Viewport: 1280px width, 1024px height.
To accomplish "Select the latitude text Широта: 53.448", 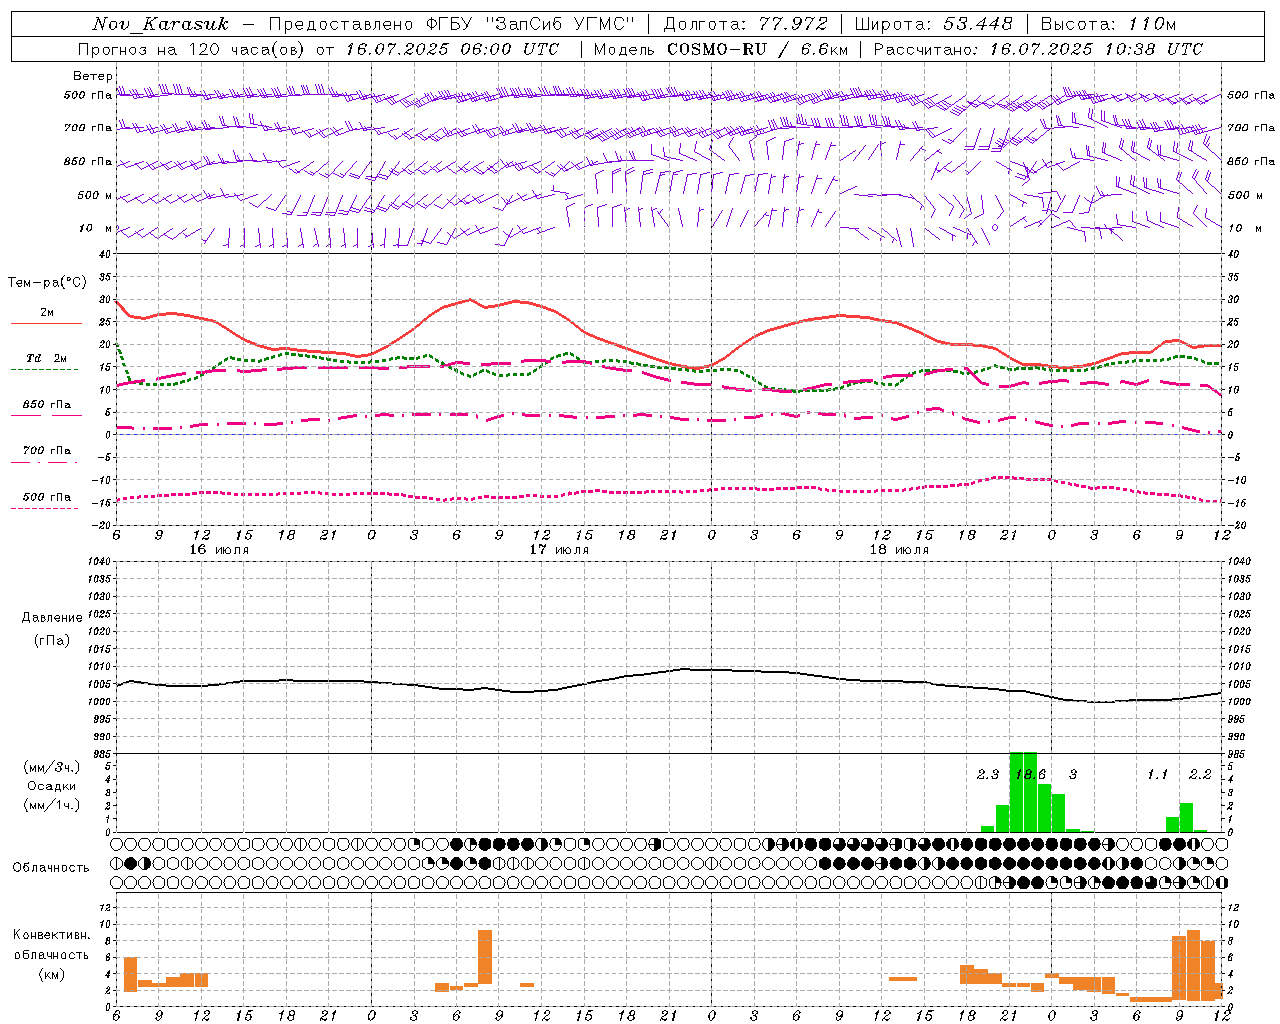I will [x=933, y=24].
